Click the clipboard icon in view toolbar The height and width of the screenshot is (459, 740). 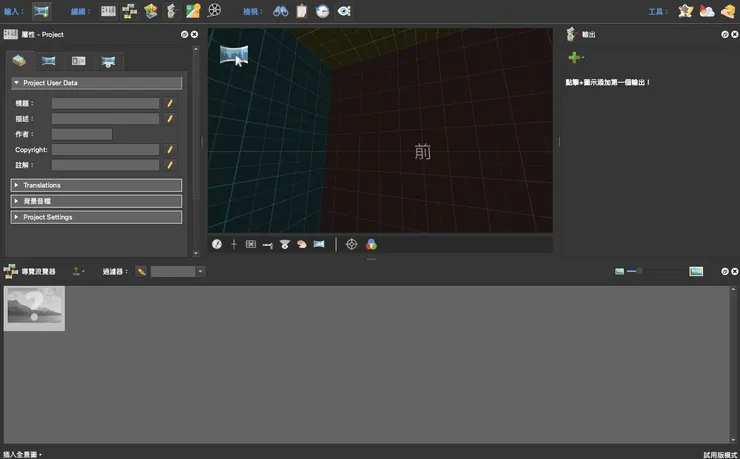301,11
